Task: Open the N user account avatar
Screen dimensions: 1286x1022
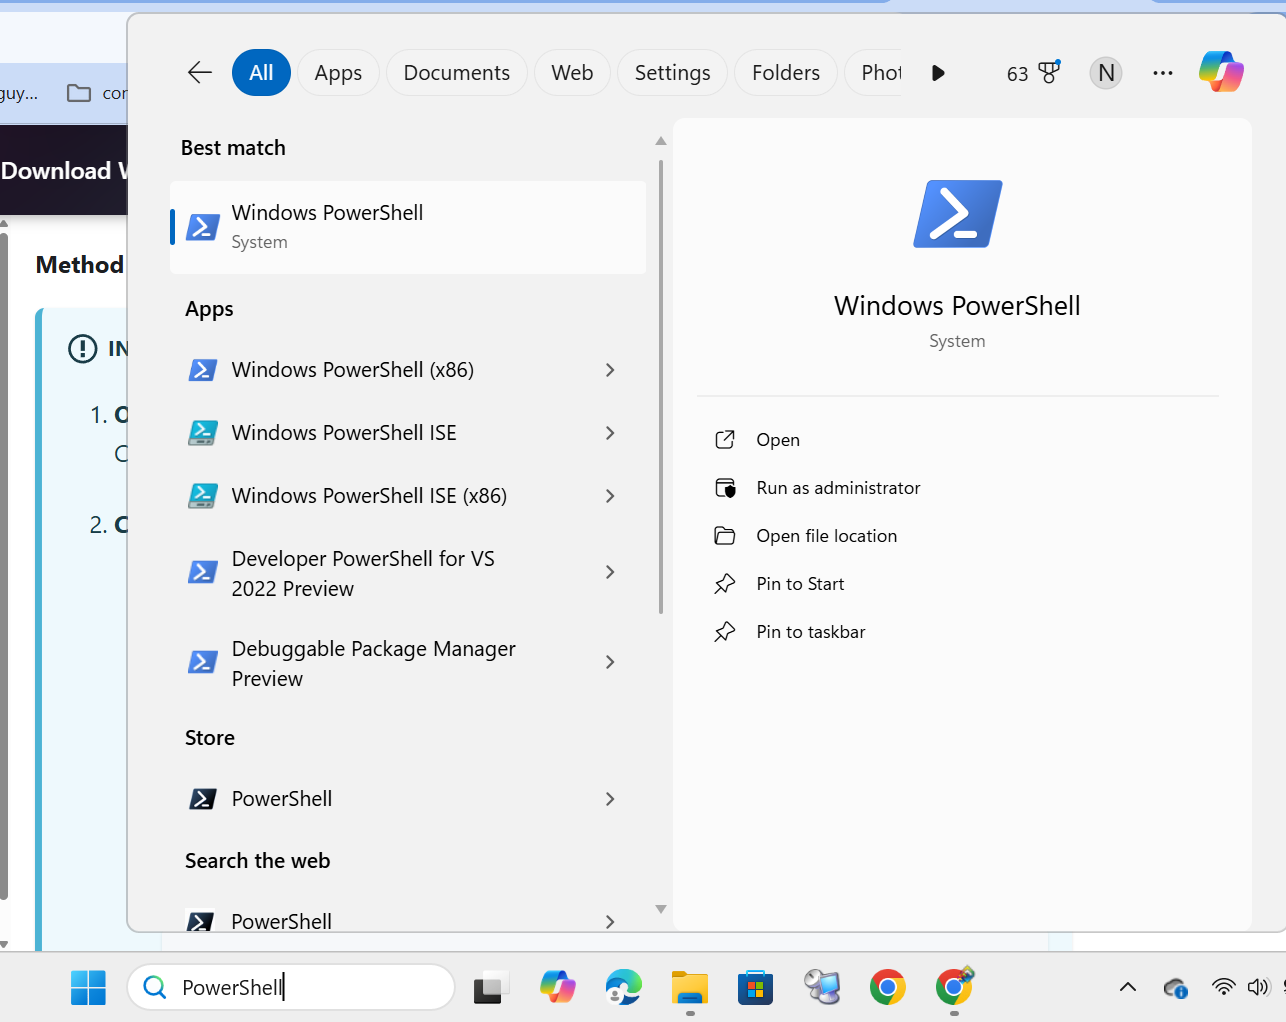Action: pos(1106,73)
